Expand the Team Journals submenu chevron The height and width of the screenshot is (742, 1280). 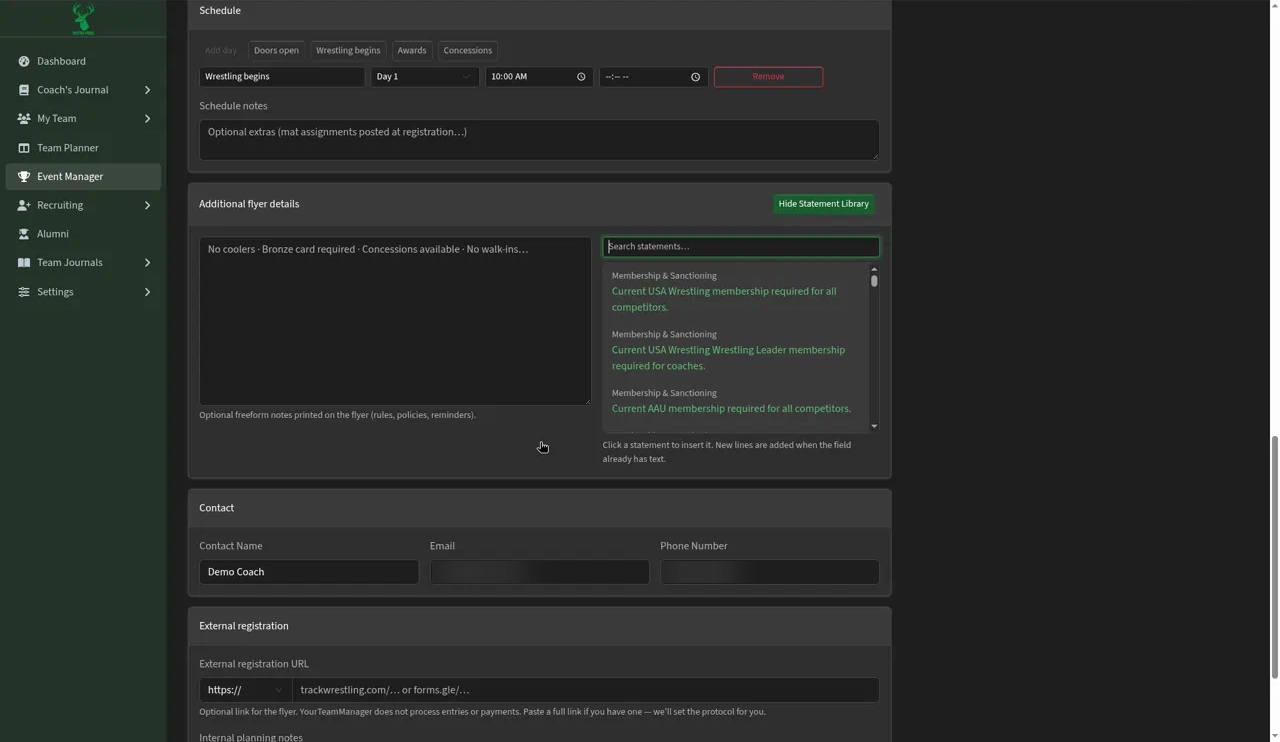(147, 263)
